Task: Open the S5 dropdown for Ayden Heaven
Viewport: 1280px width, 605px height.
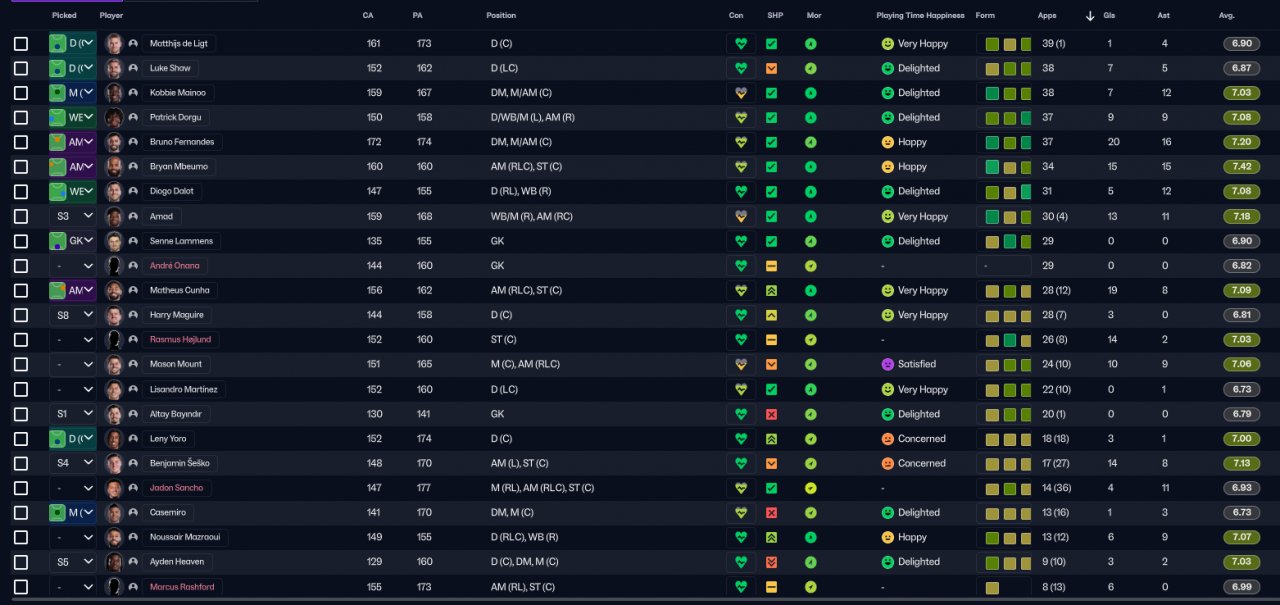Action: pos(73,562)
